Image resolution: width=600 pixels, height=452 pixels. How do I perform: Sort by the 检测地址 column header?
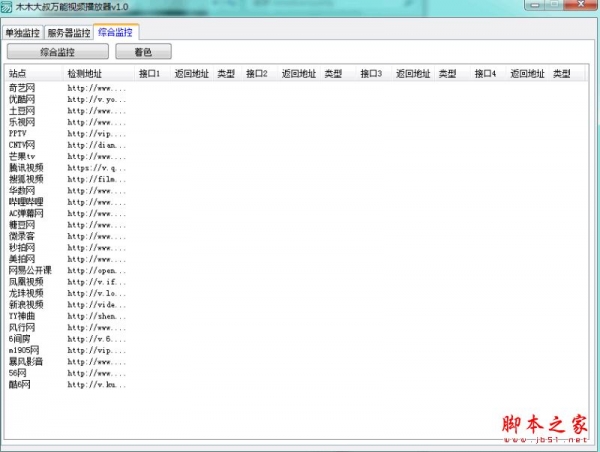coord(98,73)
